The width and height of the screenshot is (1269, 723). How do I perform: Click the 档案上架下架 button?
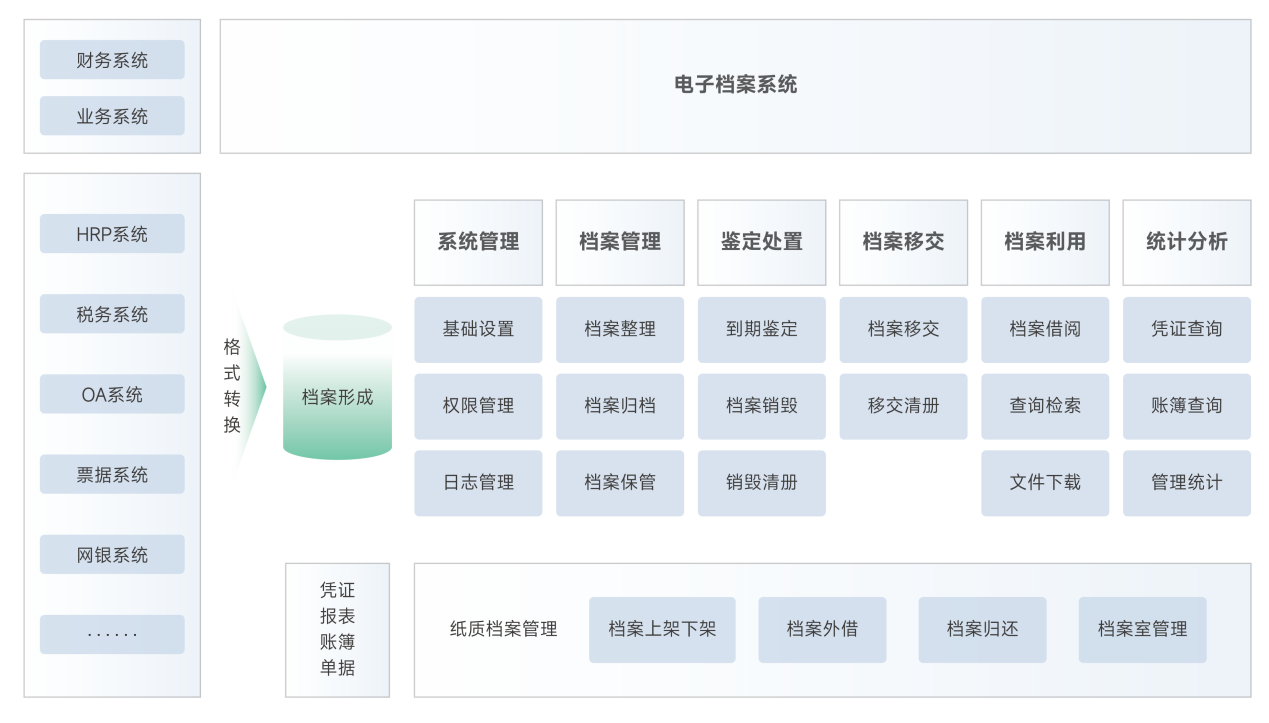(x=662, y=629)
